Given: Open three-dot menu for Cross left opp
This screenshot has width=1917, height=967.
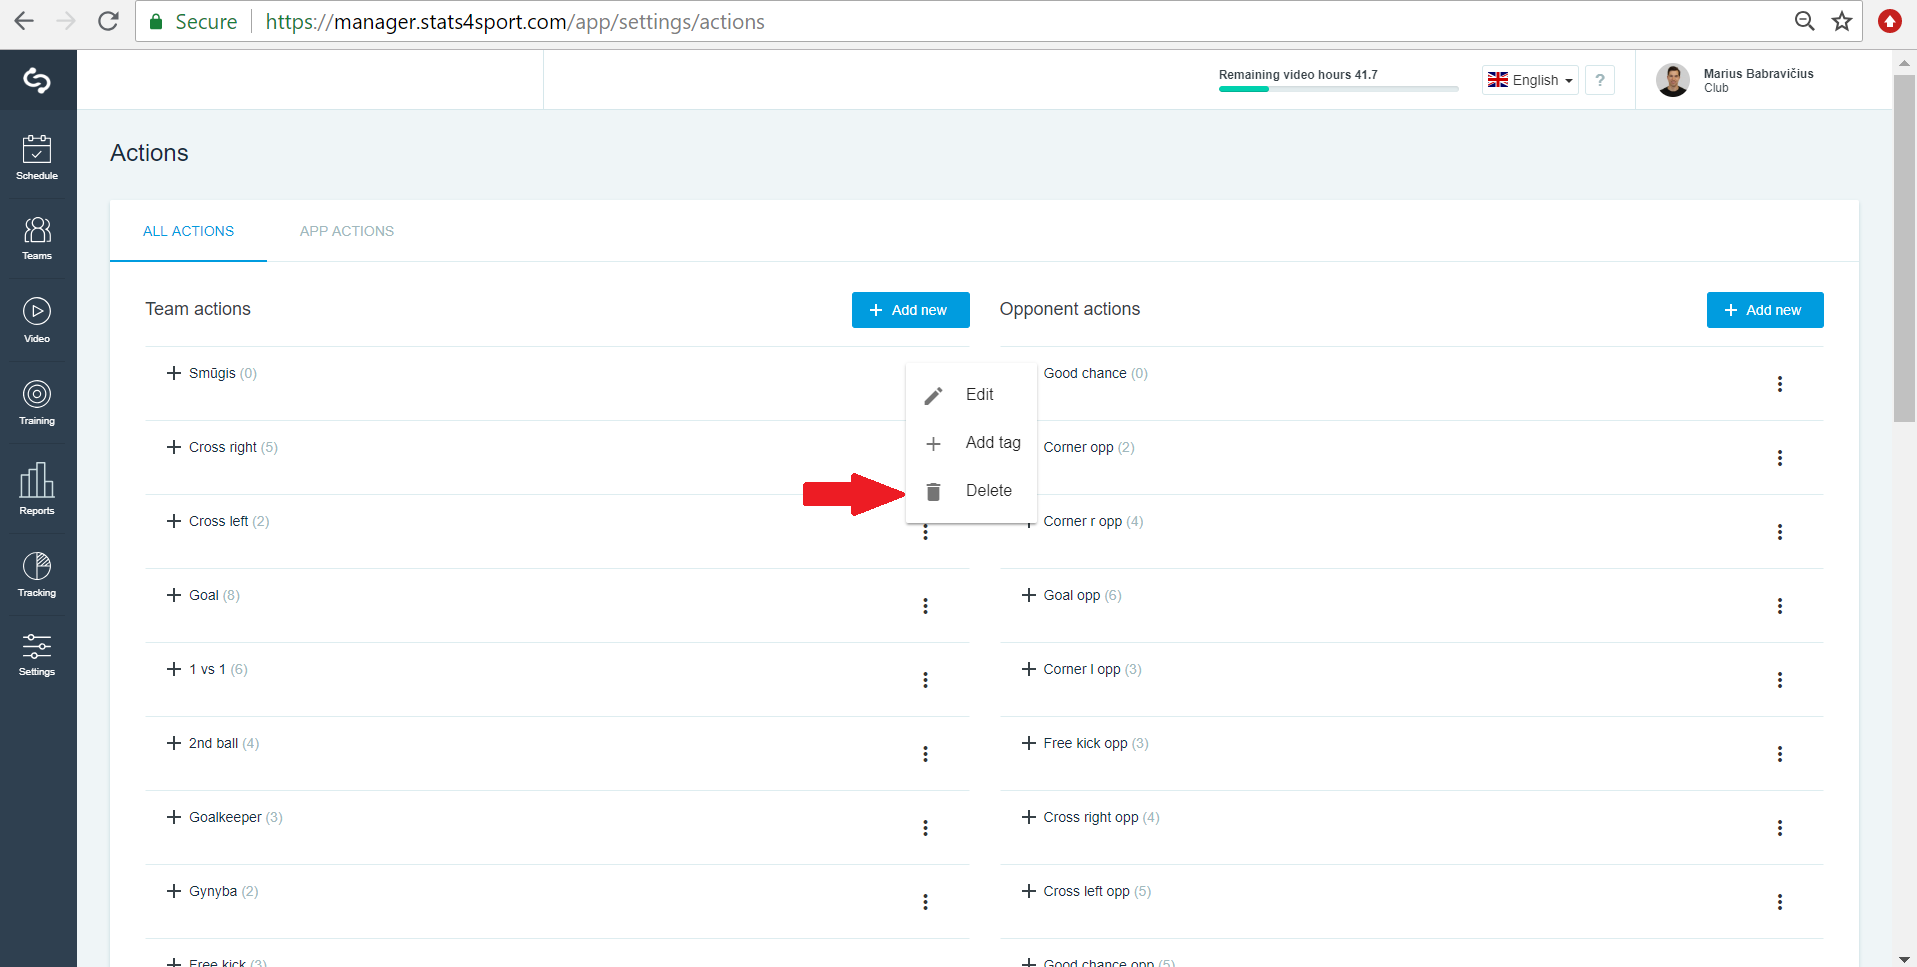Looking at the screenshot, I should (x=1780, y=902).
